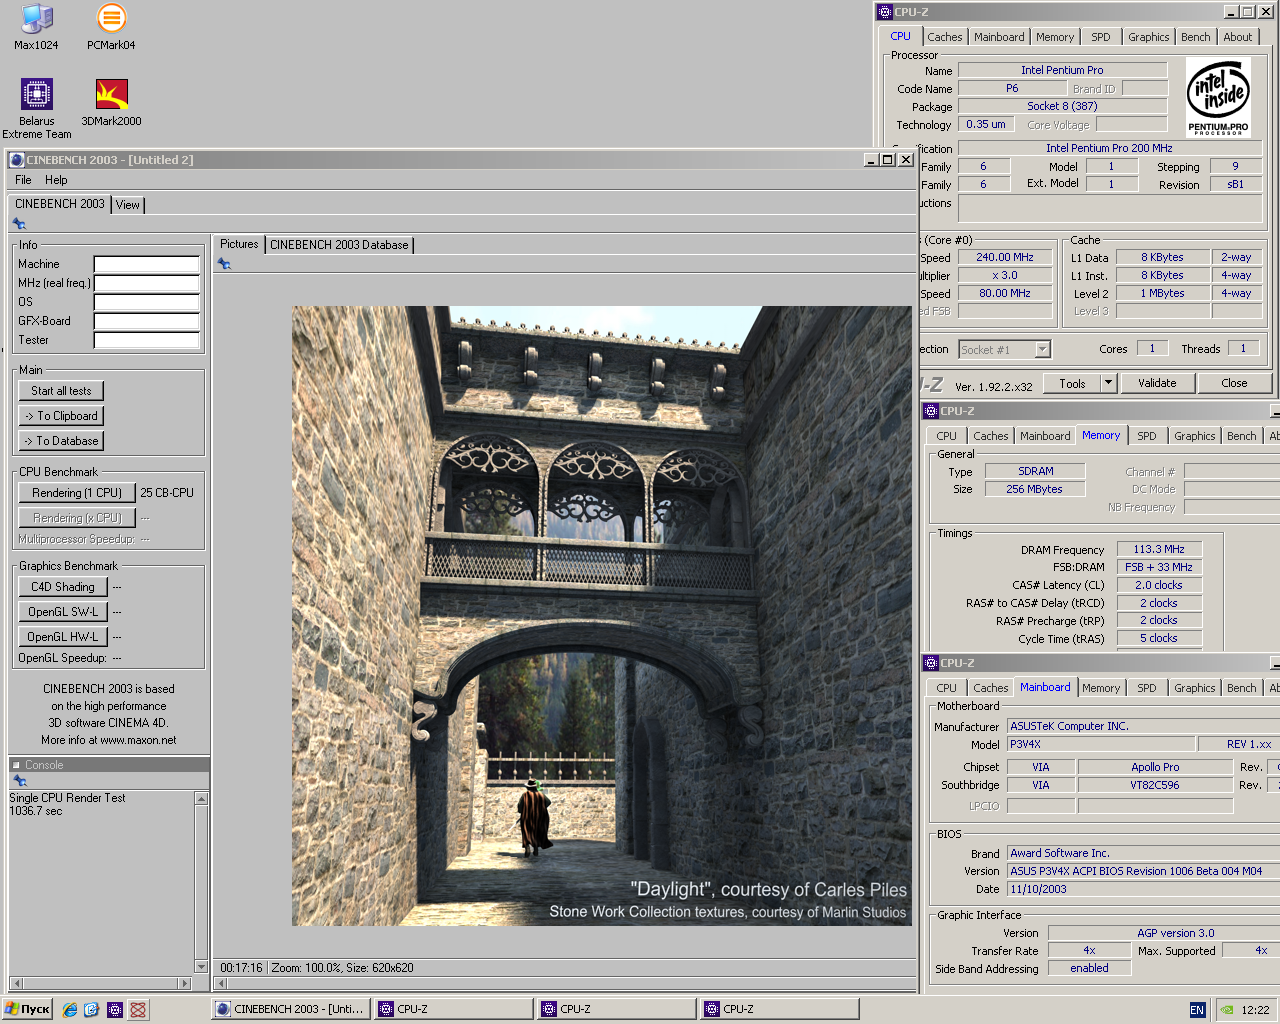This screenshot has height=1024, width=1280.
Task: Click the first CPU-Z taskbar button
Action: click(x=454, y=1010)
